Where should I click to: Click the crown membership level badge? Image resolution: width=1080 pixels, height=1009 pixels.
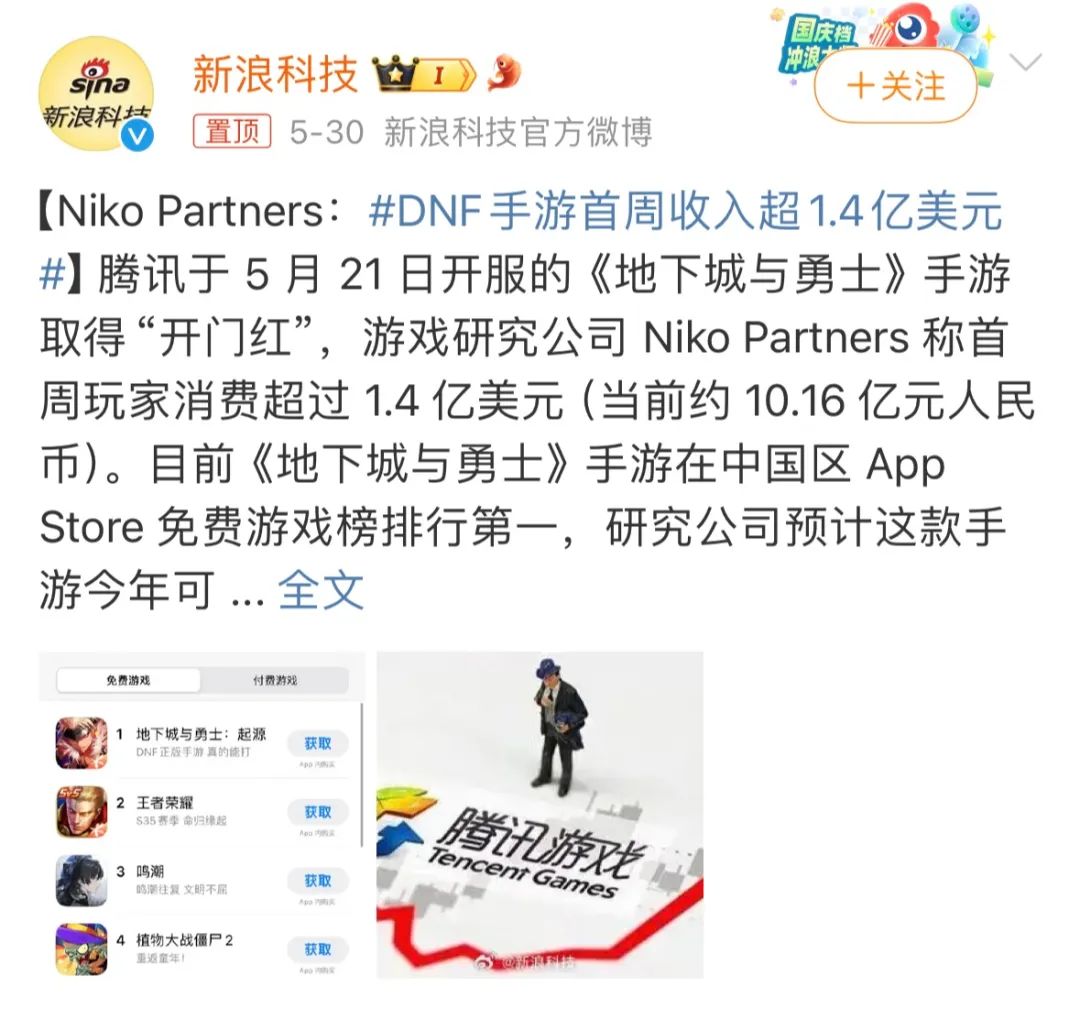click(424, 74)
